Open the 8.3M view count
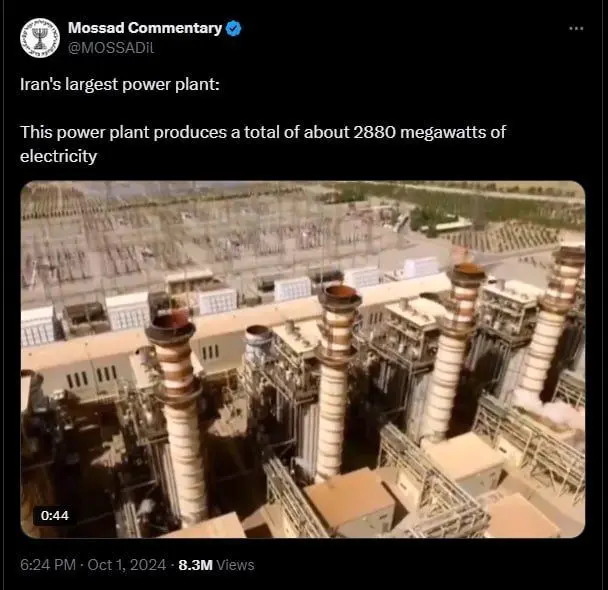608x590 pixels. pos(195,565)
